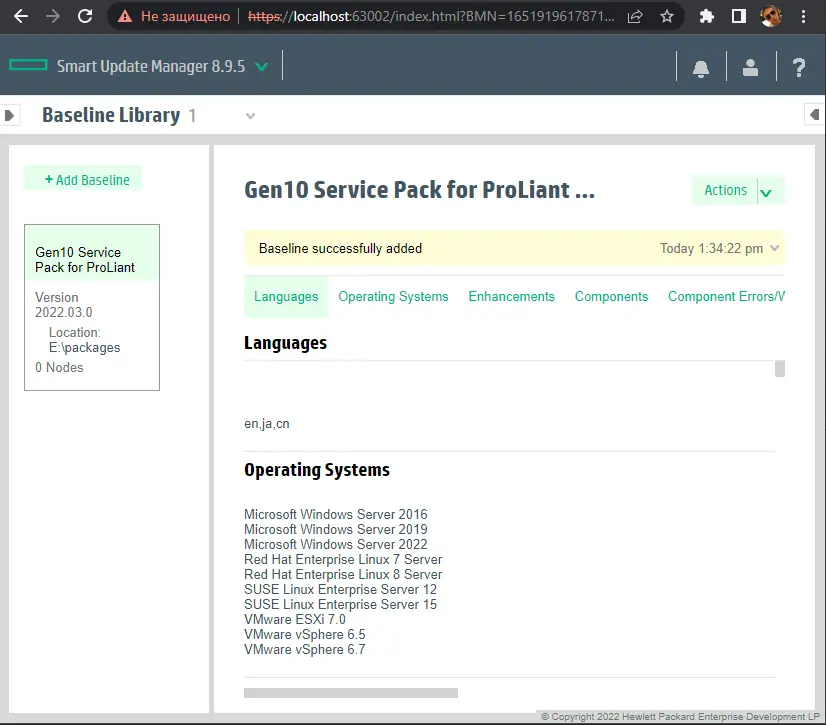The height and width of the screenshot is (725, 826).
Task: Click the share page icon in the address bar
Action: [635, 16]
